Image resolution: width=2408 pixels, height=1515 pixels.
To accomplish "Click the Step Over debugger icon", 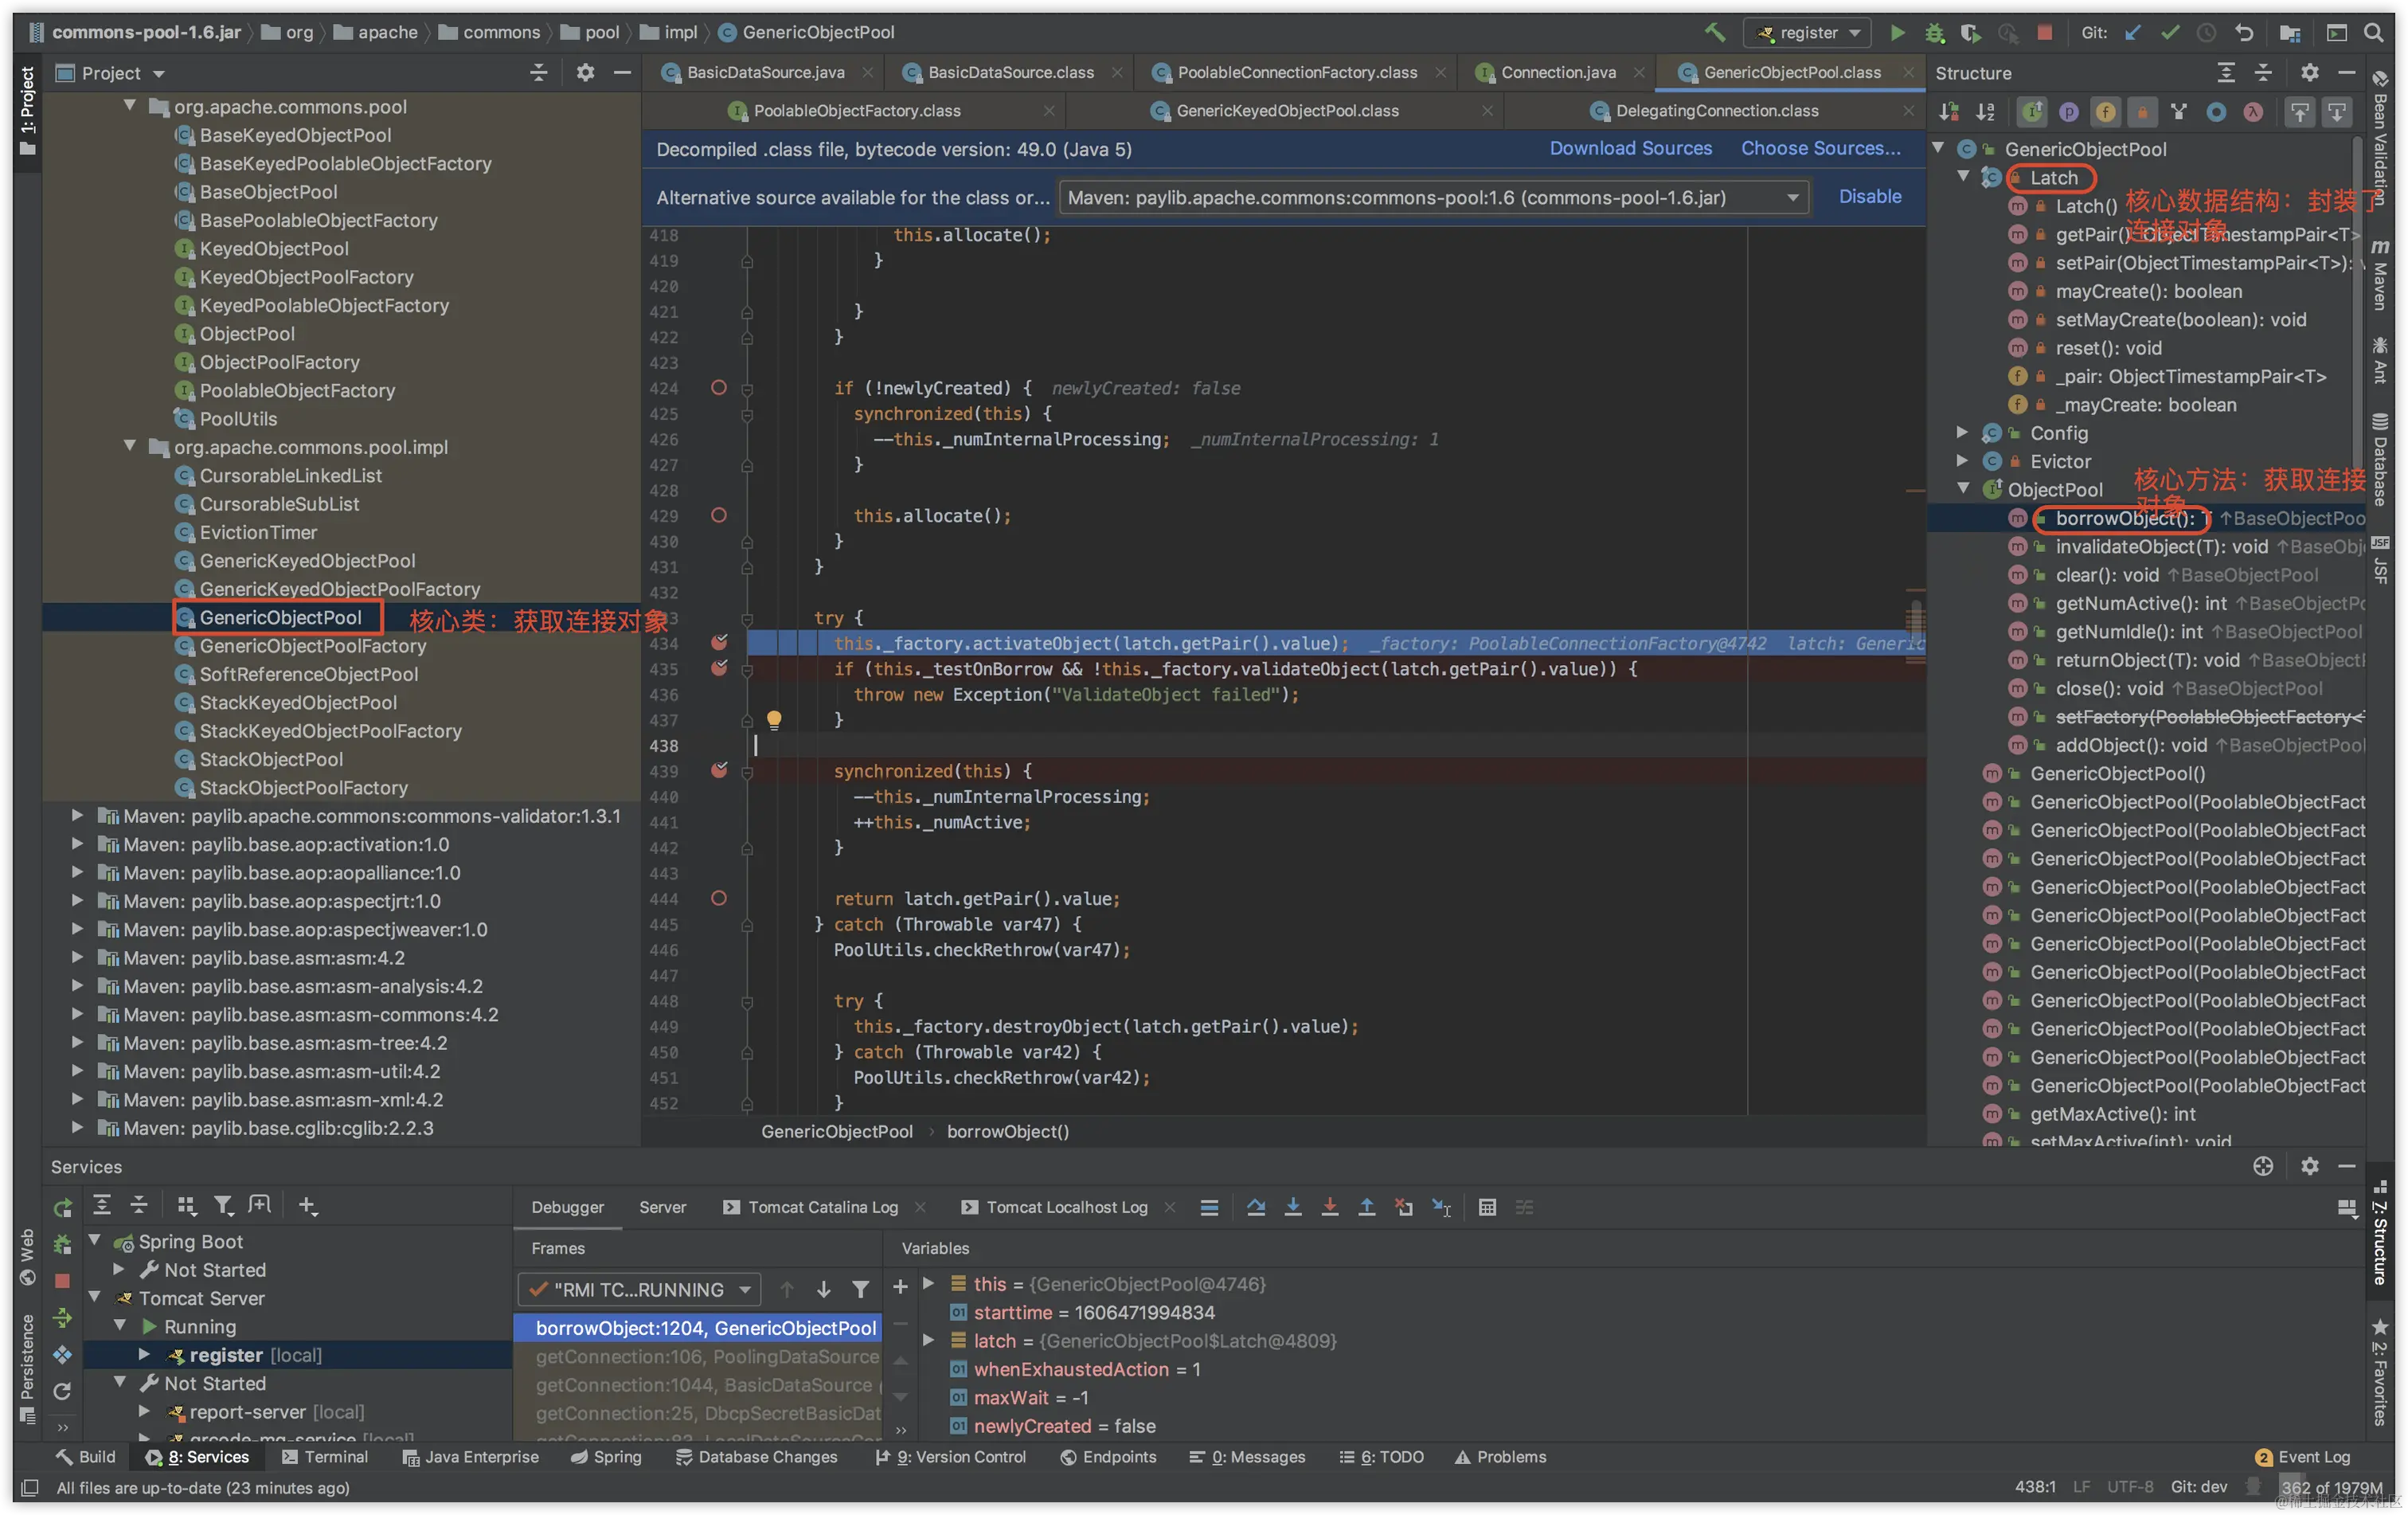I will click(x=1256, y=1207).
